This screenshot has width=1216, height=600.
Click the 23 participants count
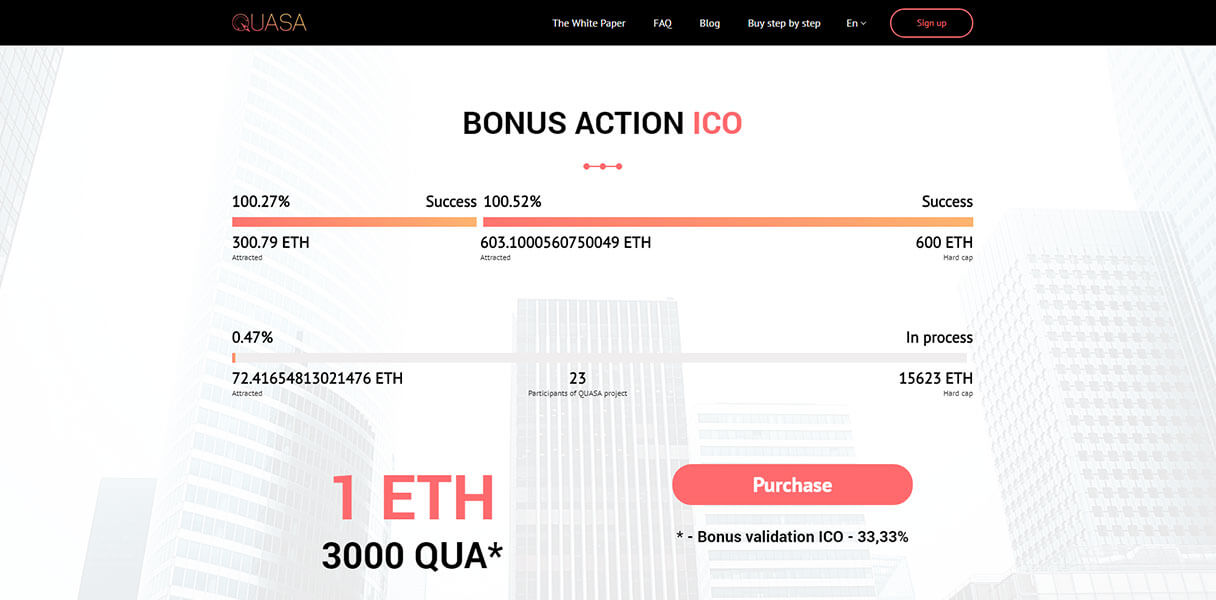pyautogui.click(x=578, y=378)
